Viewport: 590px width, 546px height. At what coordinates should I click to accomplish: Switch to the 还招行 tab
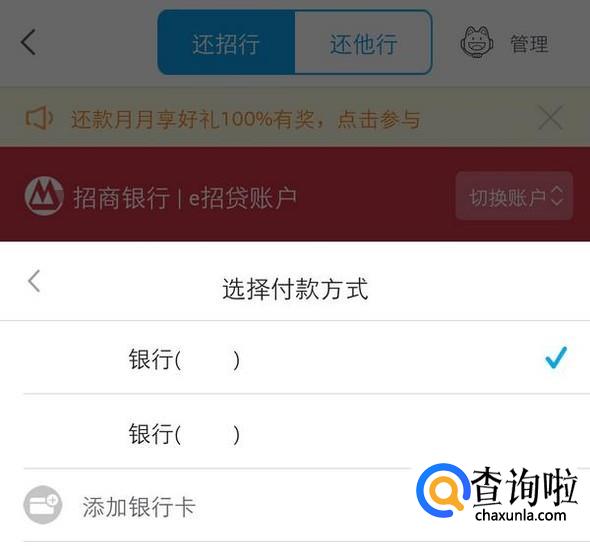pyautogui.click(x=226, y=43)
